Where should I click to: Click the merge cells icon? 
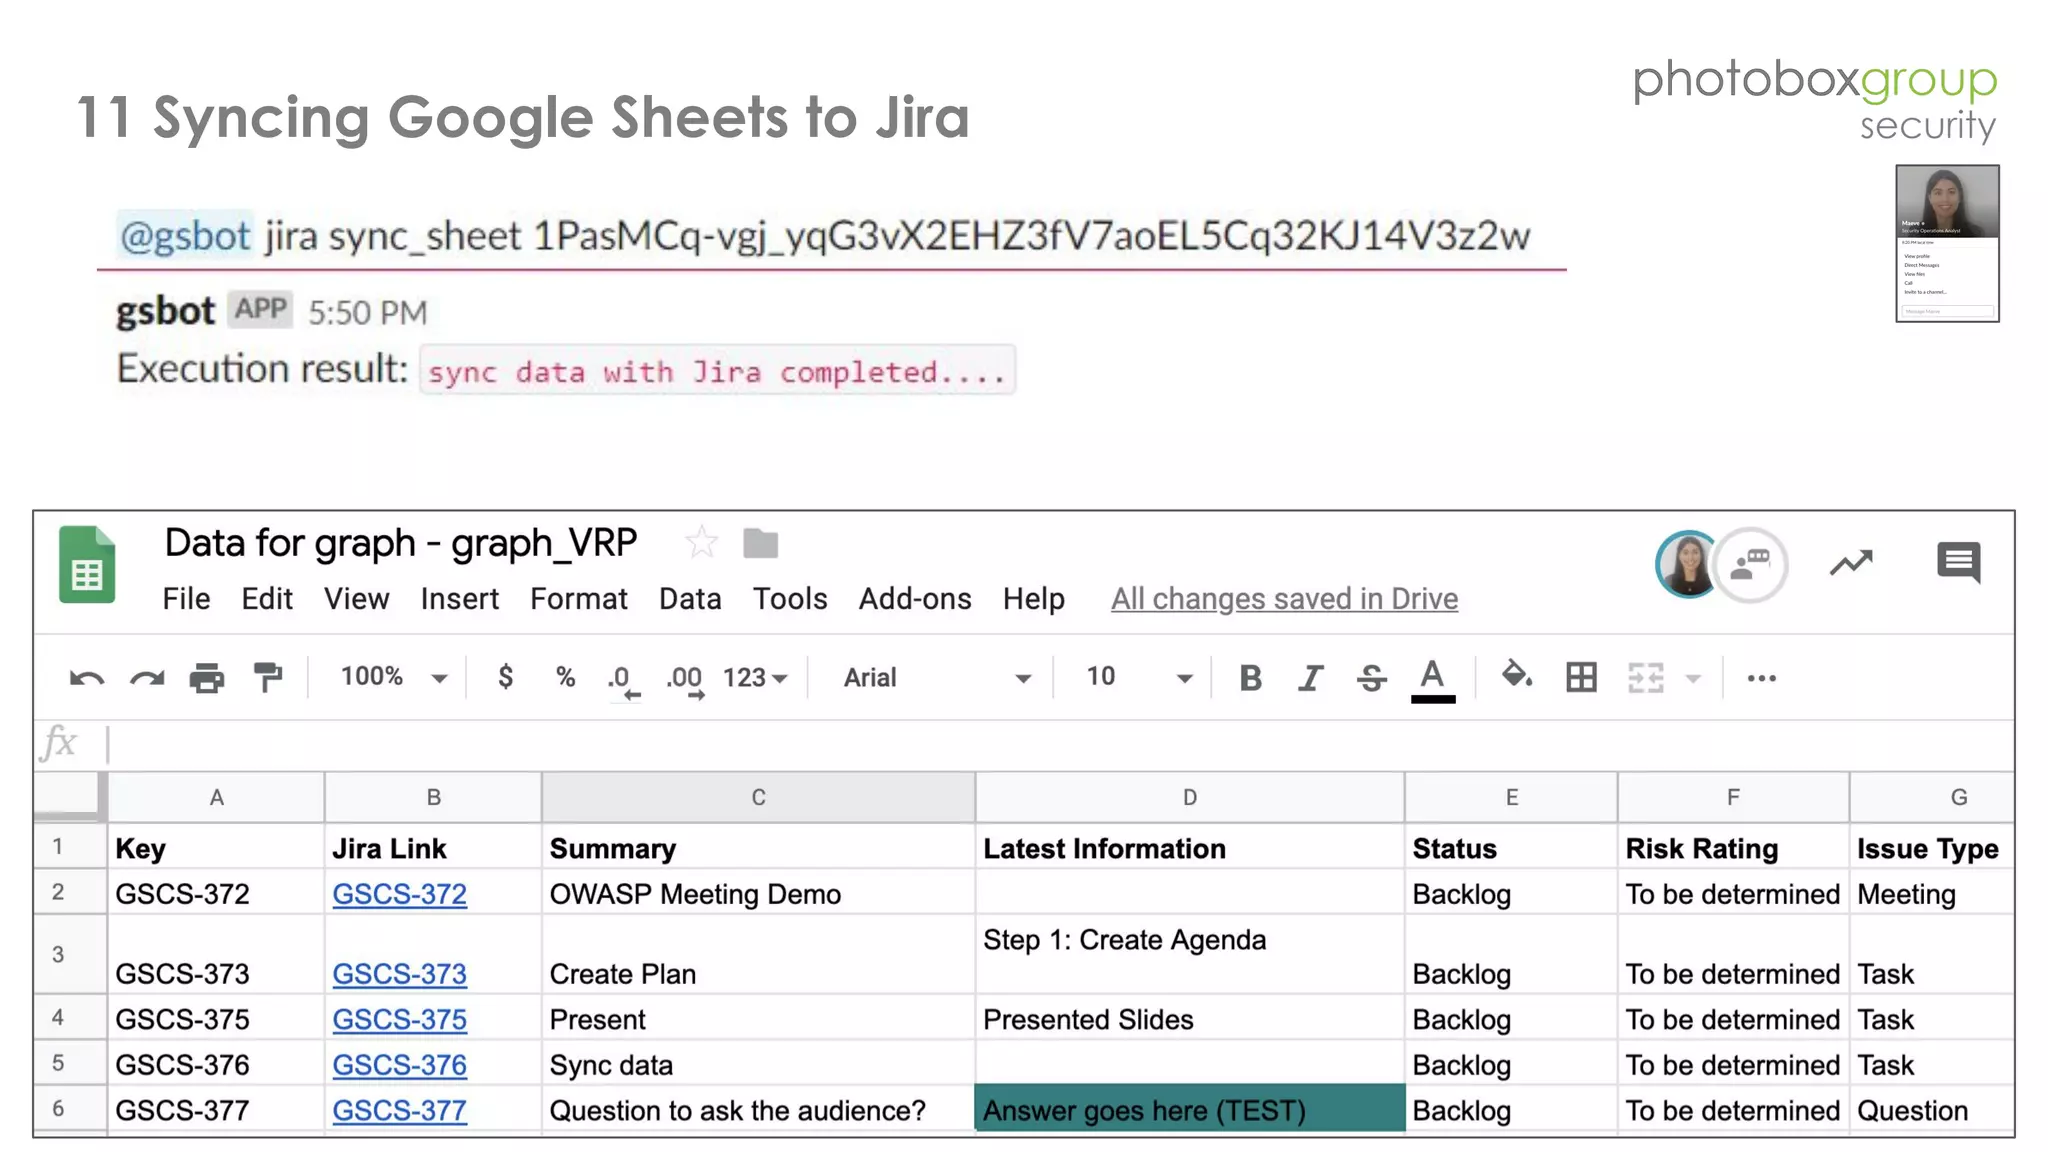[x=1646, y=677]
